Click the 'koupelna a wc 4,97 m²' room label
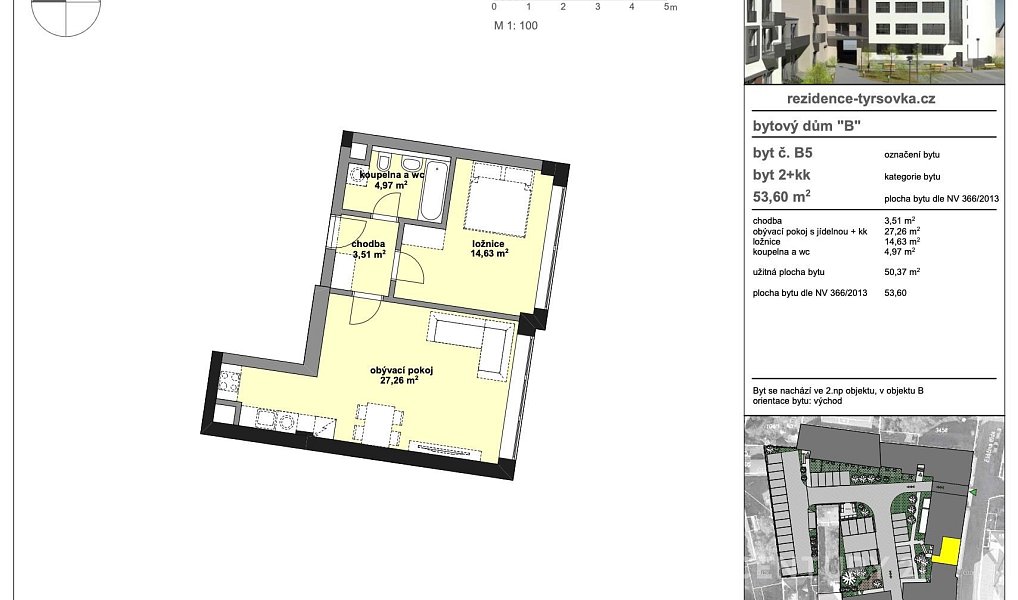The image size is (1018, 600). tap(391, 180)
